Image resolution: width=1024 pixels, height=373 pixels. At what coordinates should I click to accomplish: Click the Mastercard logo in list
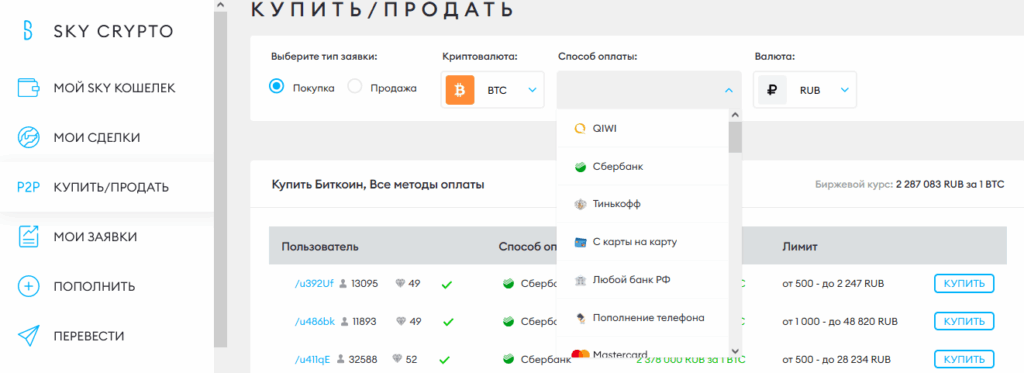point(580,355)
